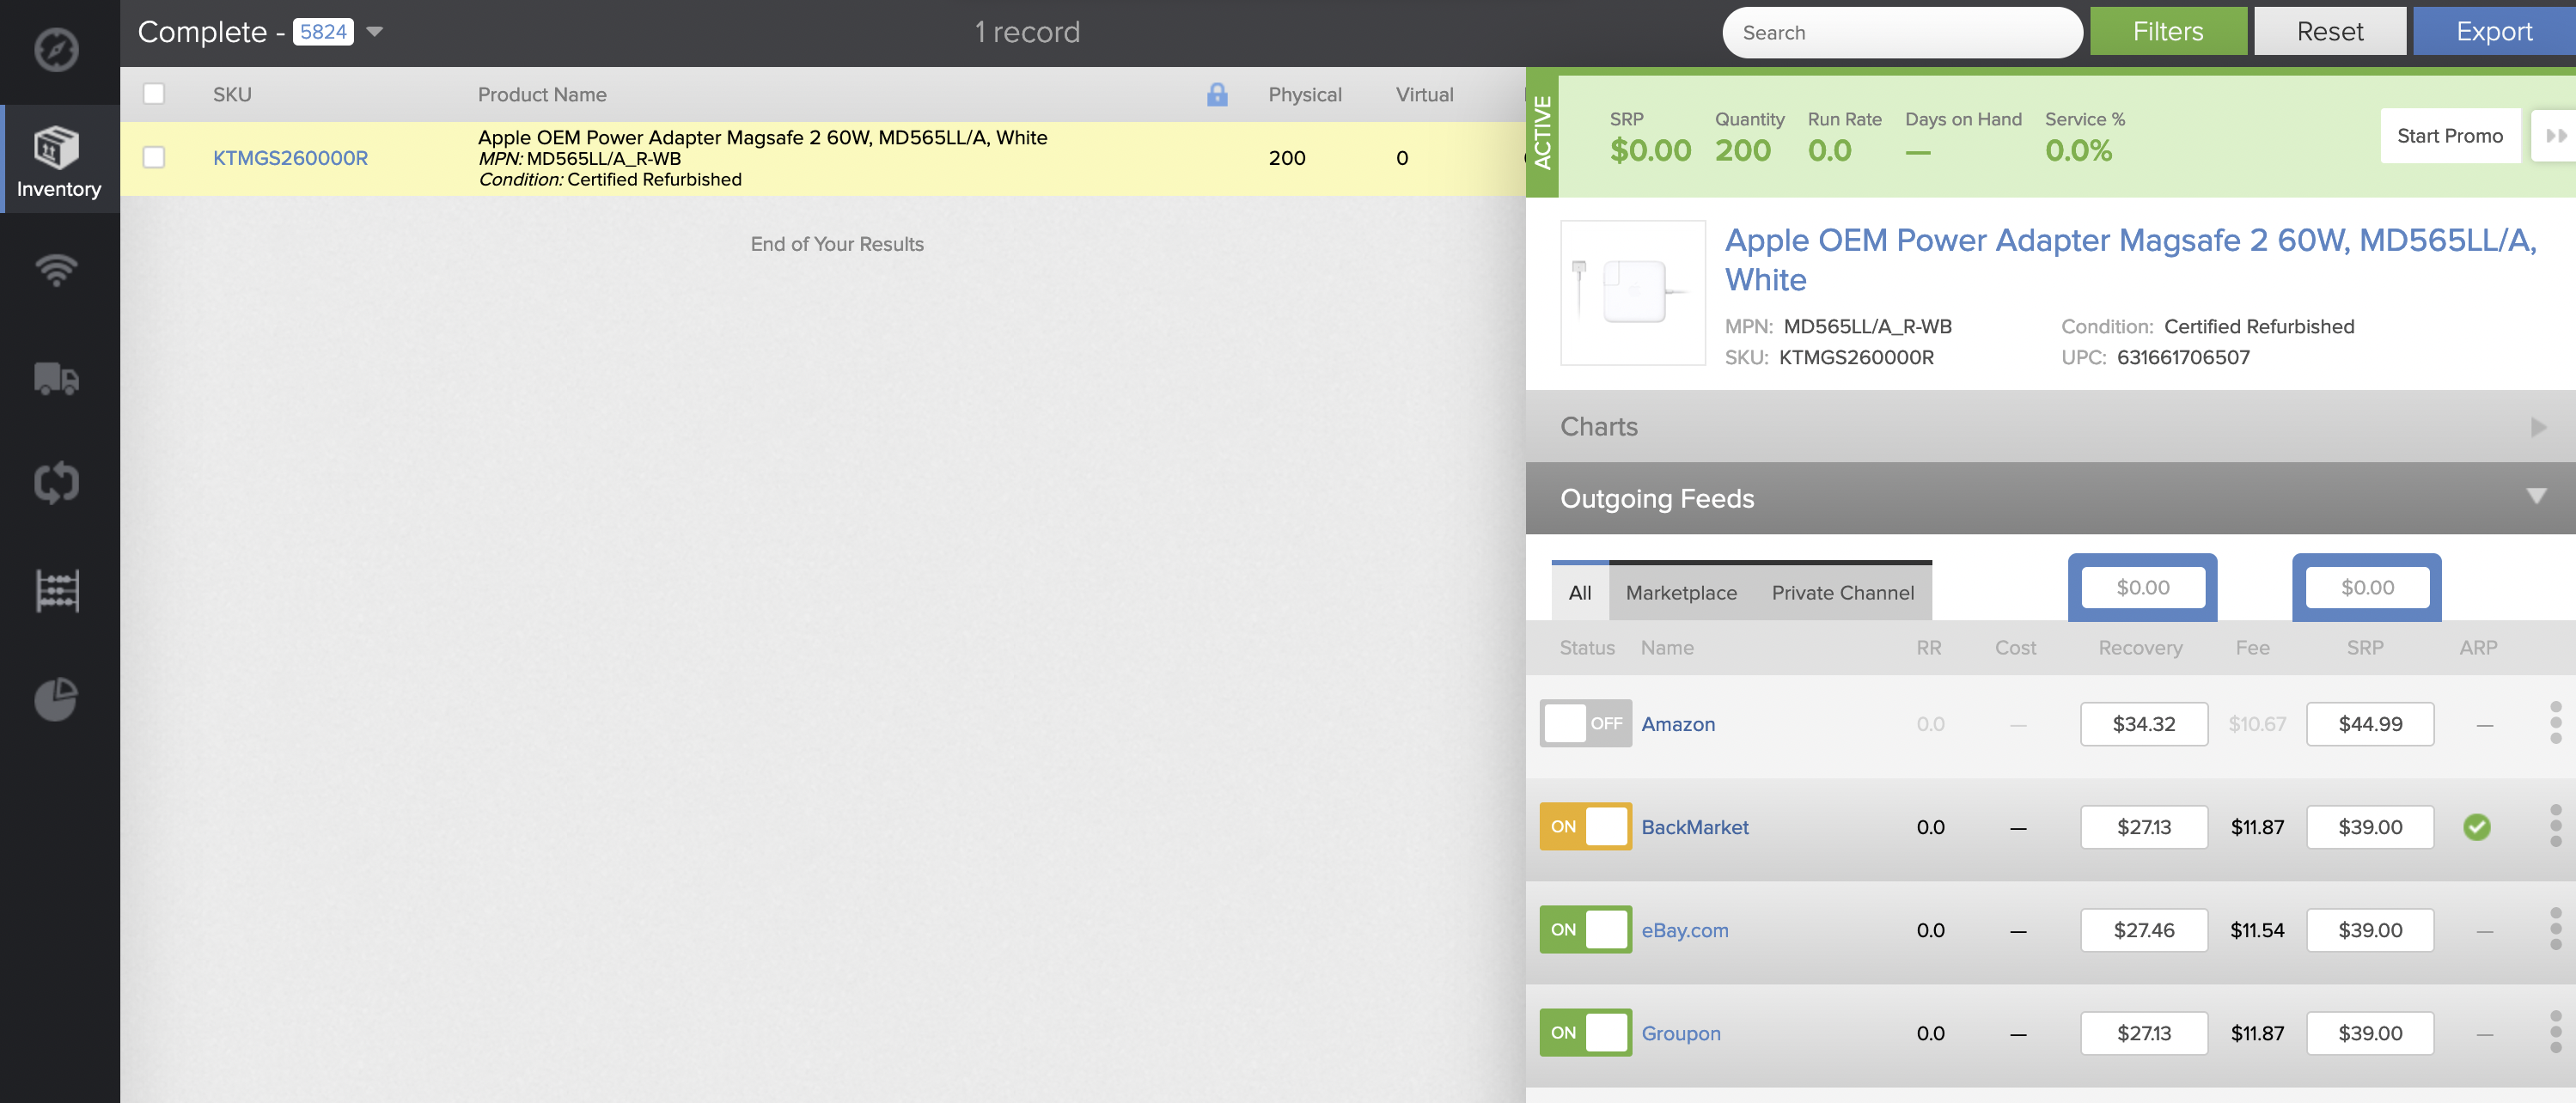Click the UPC value 631661706507

tap(2183, 357)
